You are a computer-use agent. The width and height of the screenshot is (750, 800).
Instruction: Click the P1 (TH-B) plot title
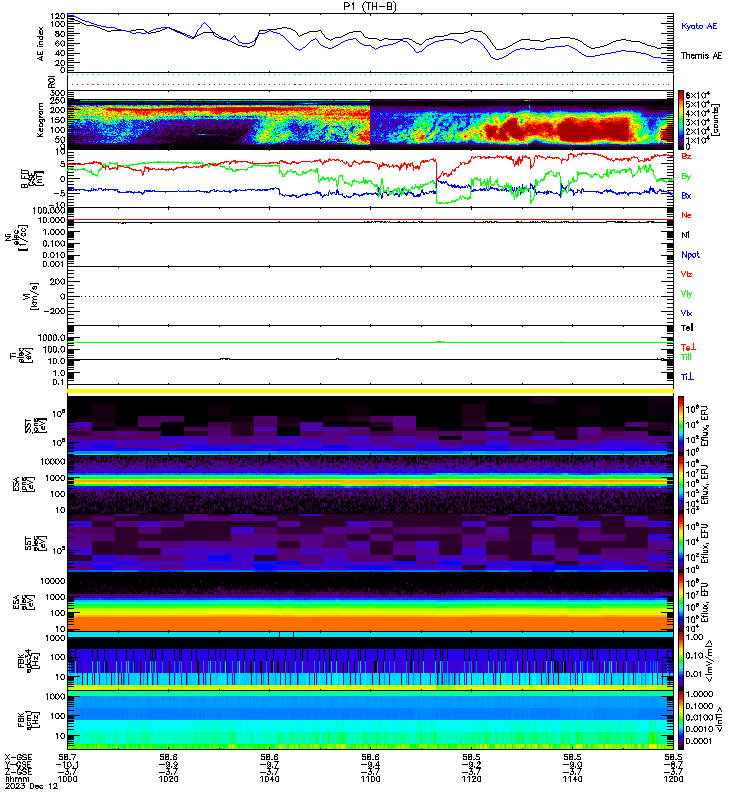370,6
